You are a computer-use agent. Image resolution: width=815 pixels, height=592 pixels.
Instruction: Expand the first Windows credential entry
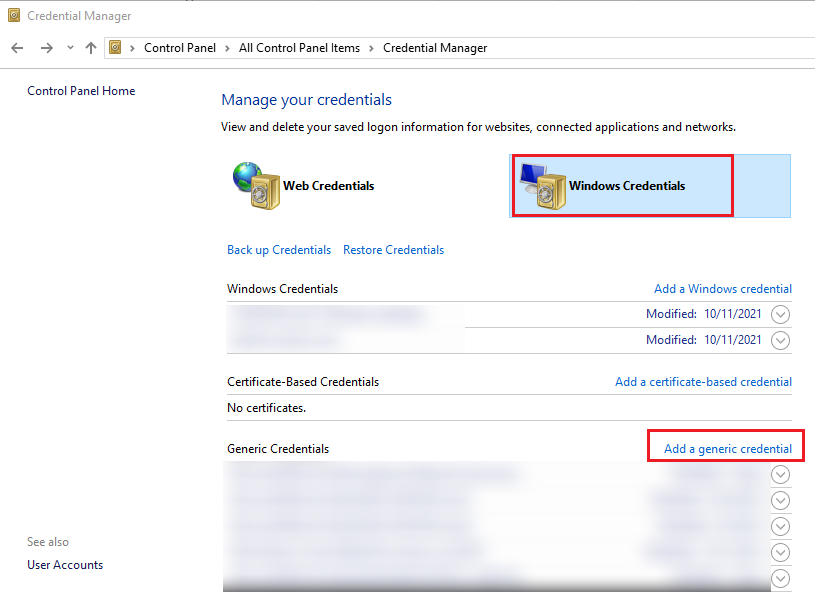point(780,313)
